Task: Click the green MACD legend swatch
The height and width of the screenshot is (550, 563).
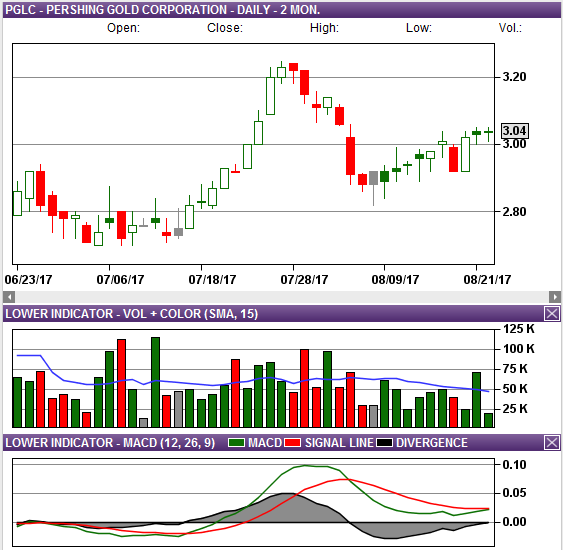Action: point(237,443)
